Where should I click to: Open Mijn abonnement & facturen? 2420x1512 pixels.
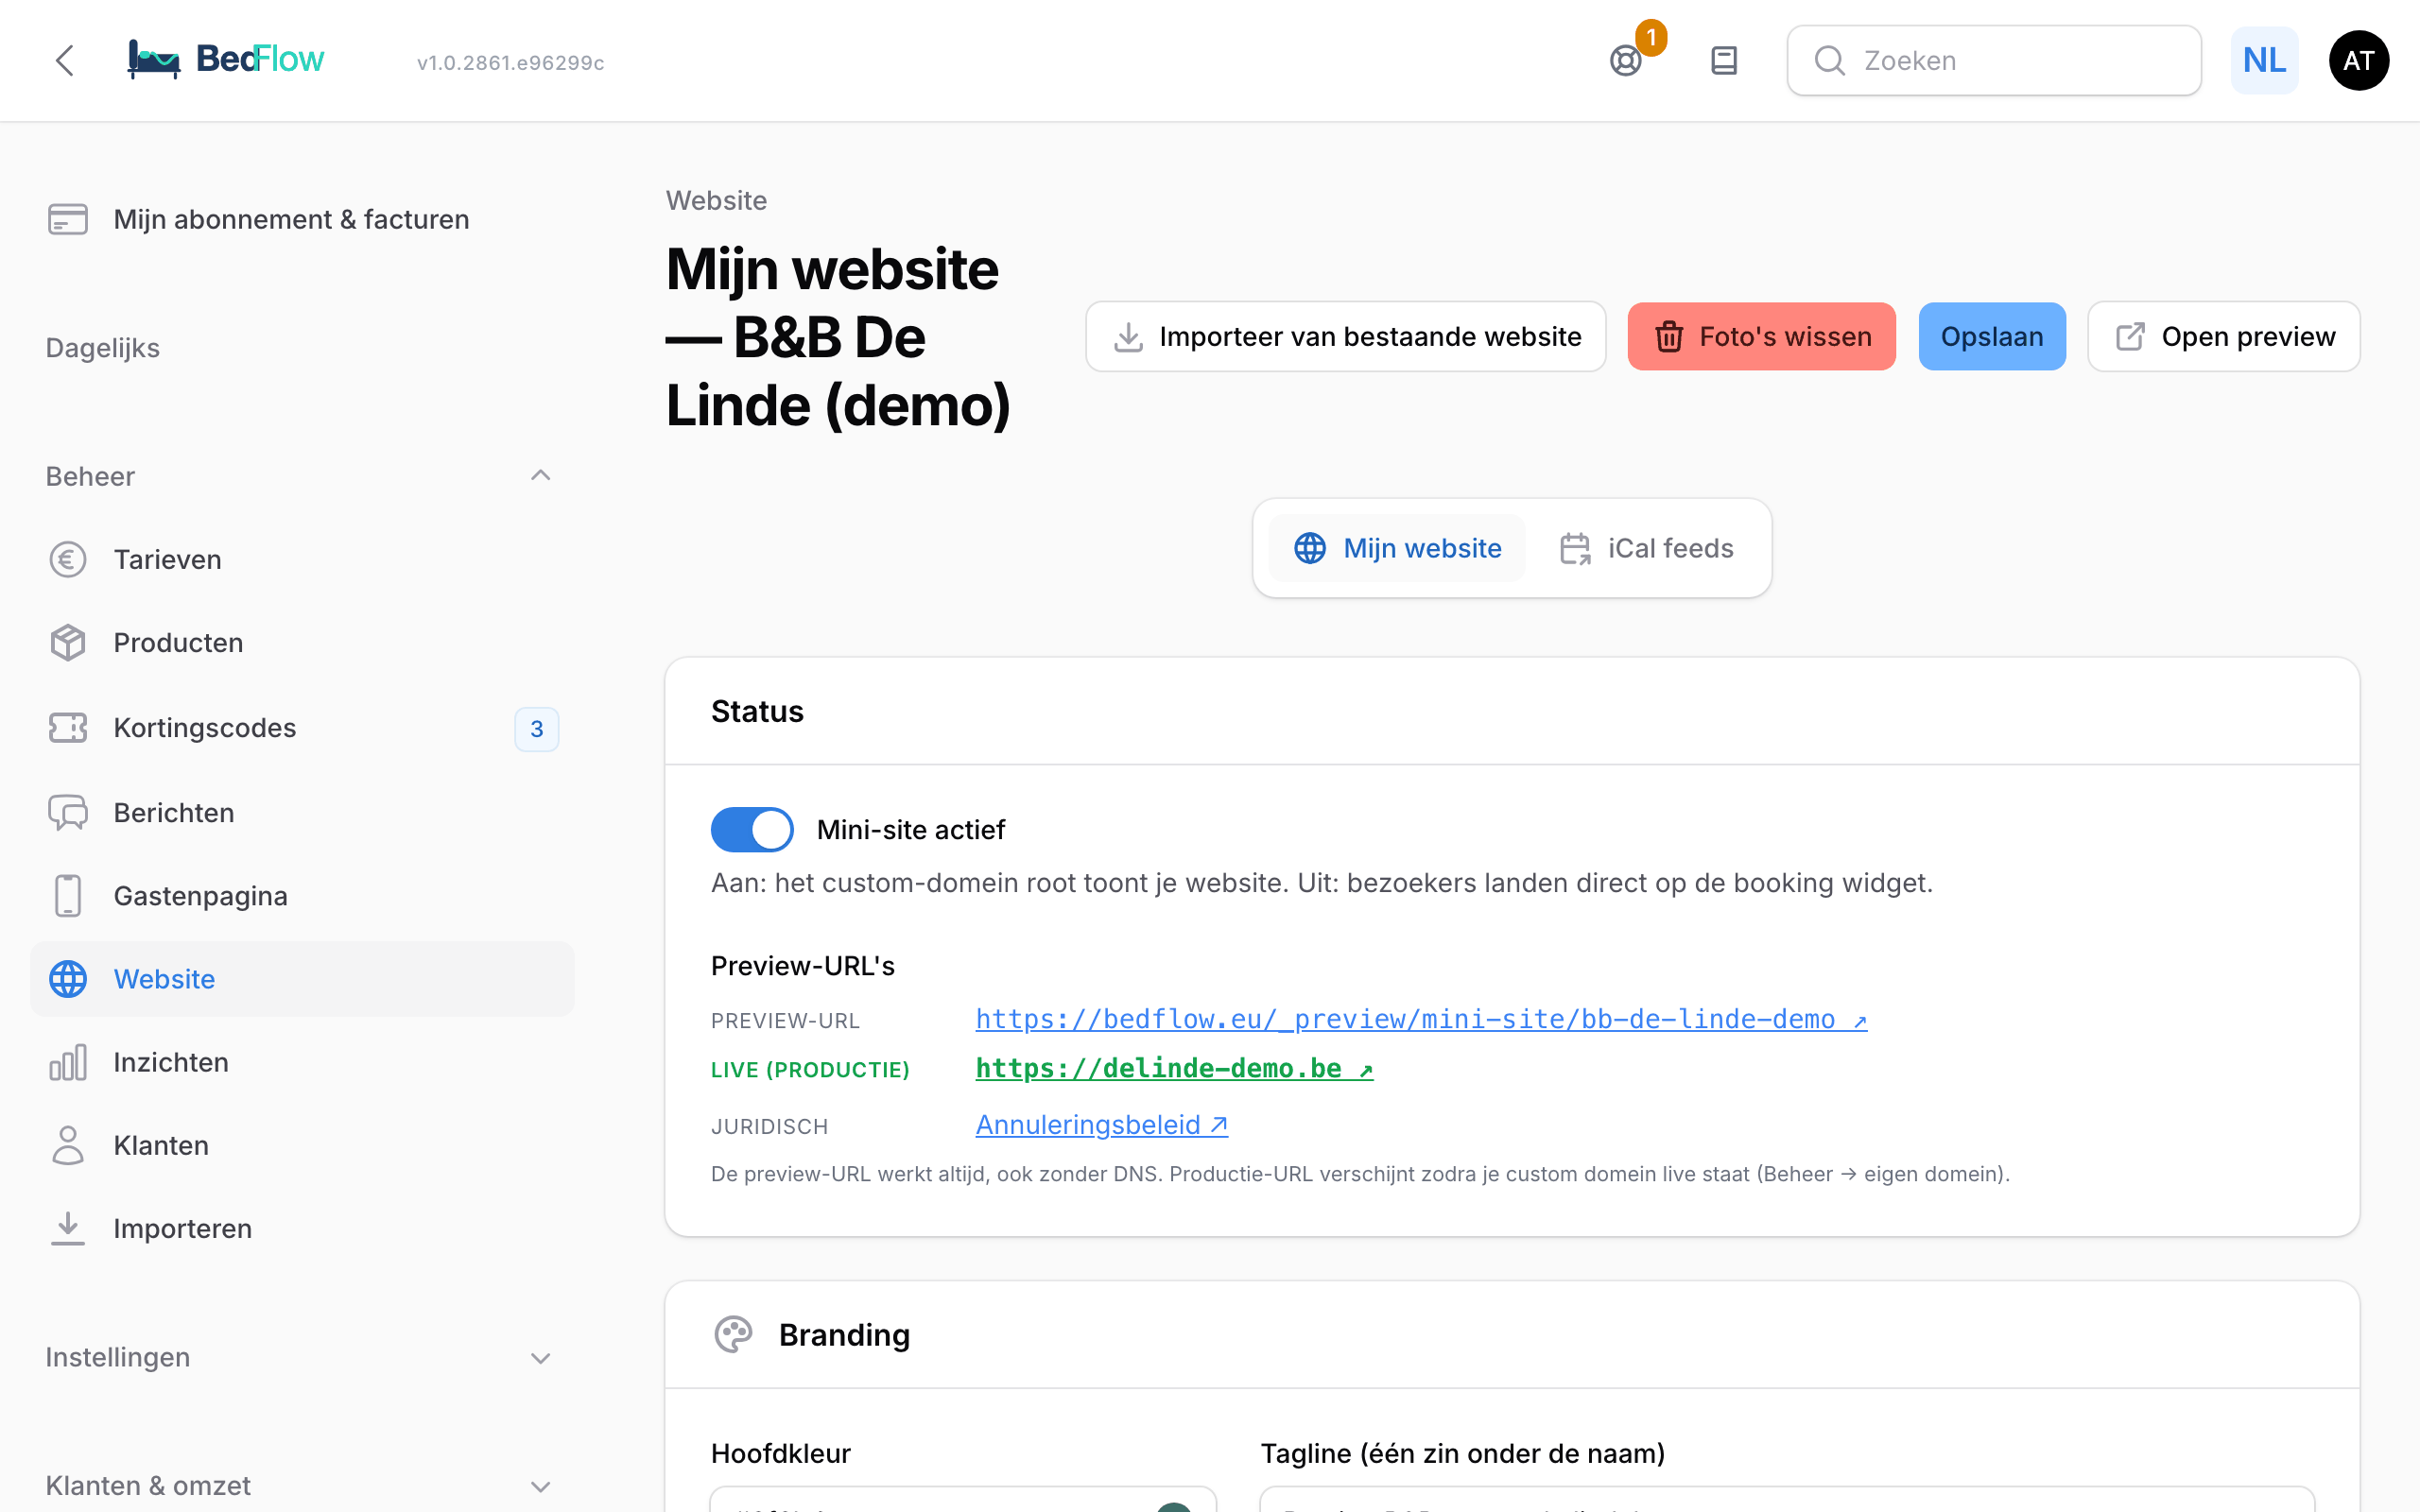[x=302, y=219]
